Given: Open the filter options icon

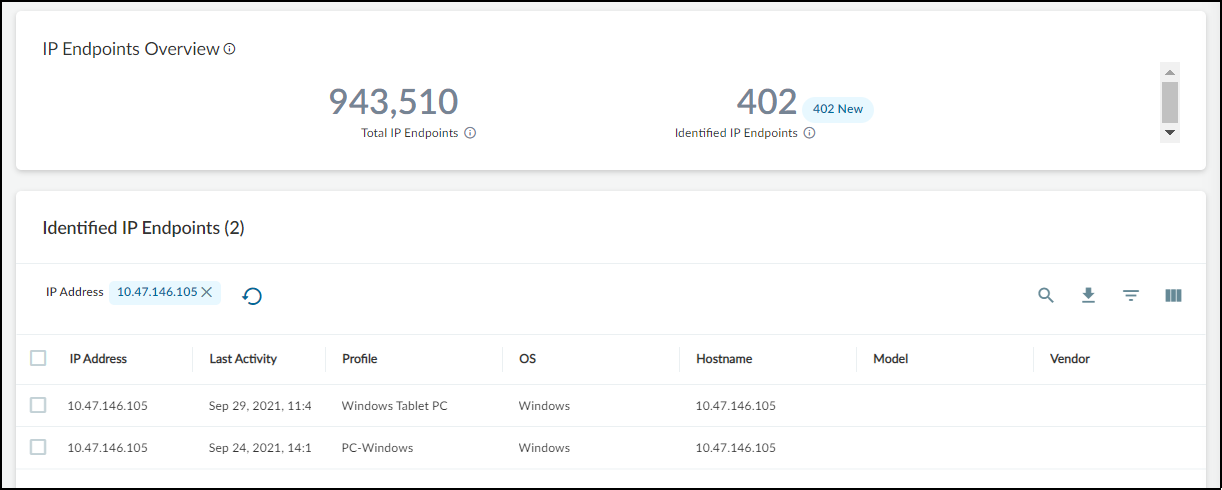Looking at the screenshot, I should click(x=1131, y=295).
